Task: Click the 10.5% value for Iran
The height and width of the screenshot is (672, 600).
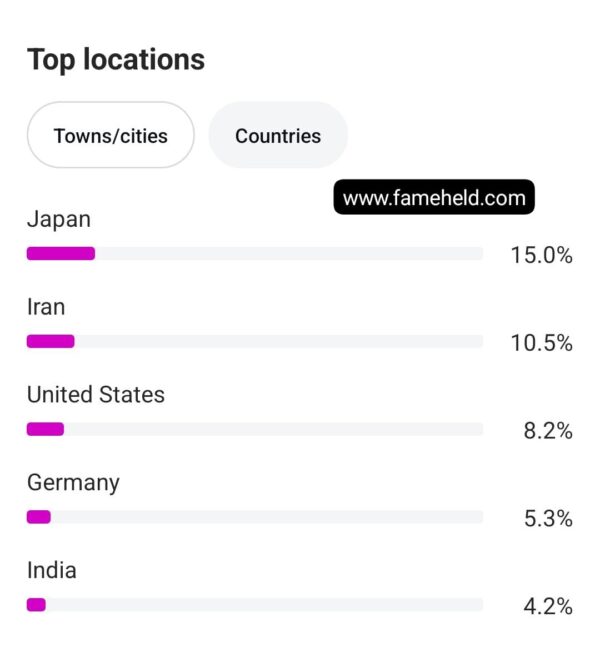Action: point(542,343)
